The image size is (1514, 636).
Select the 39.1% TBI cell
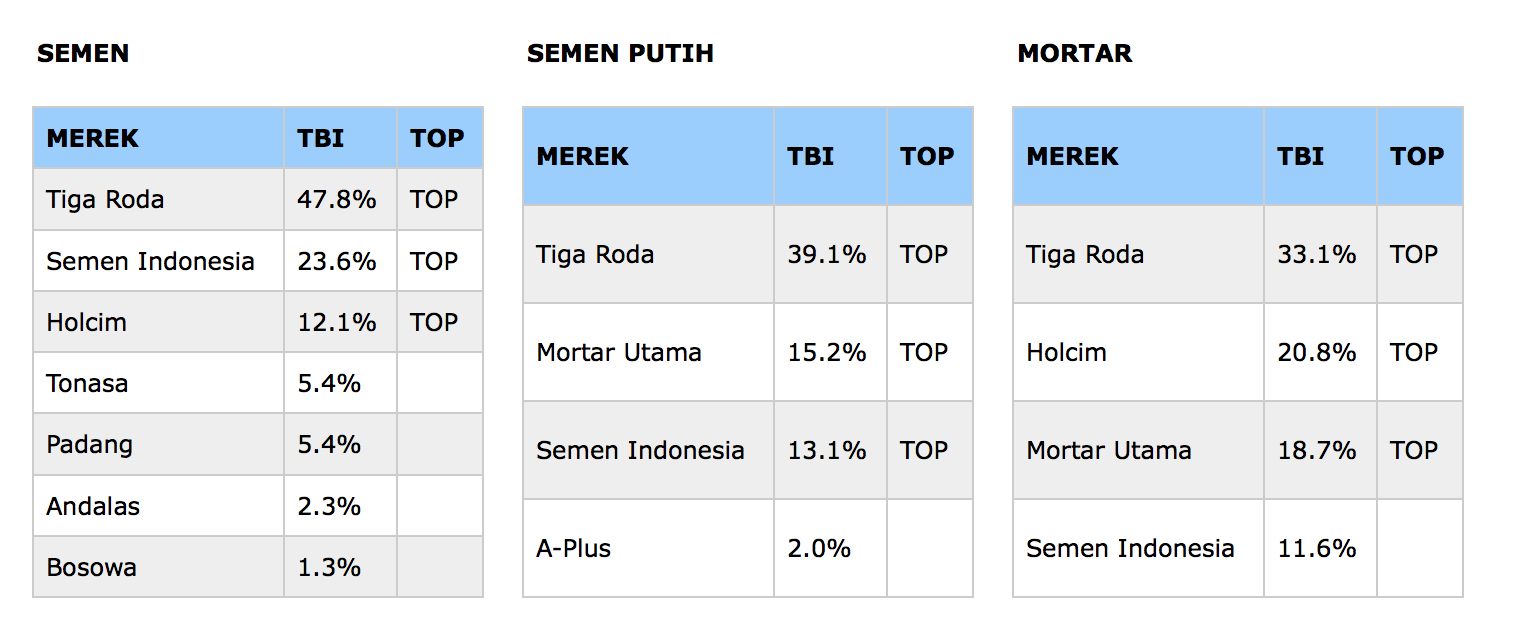[827, 255]
